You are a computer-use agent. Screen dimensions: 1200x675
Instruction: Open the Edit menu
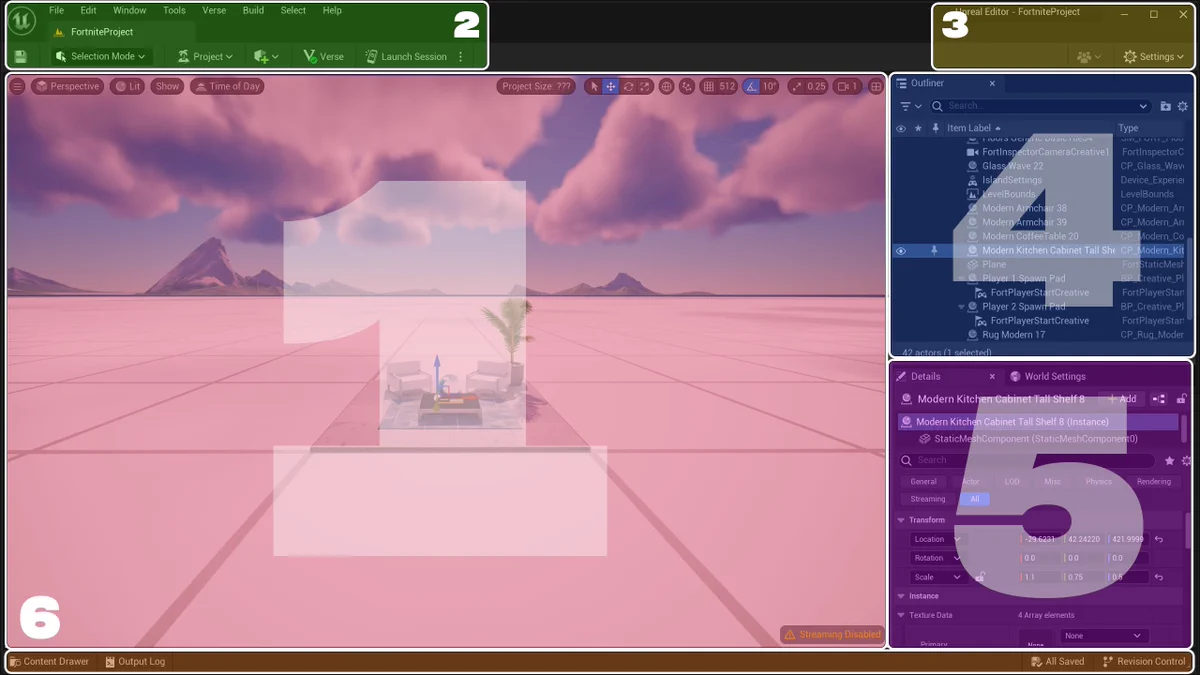pyautogui.click(x=89, y=10)
